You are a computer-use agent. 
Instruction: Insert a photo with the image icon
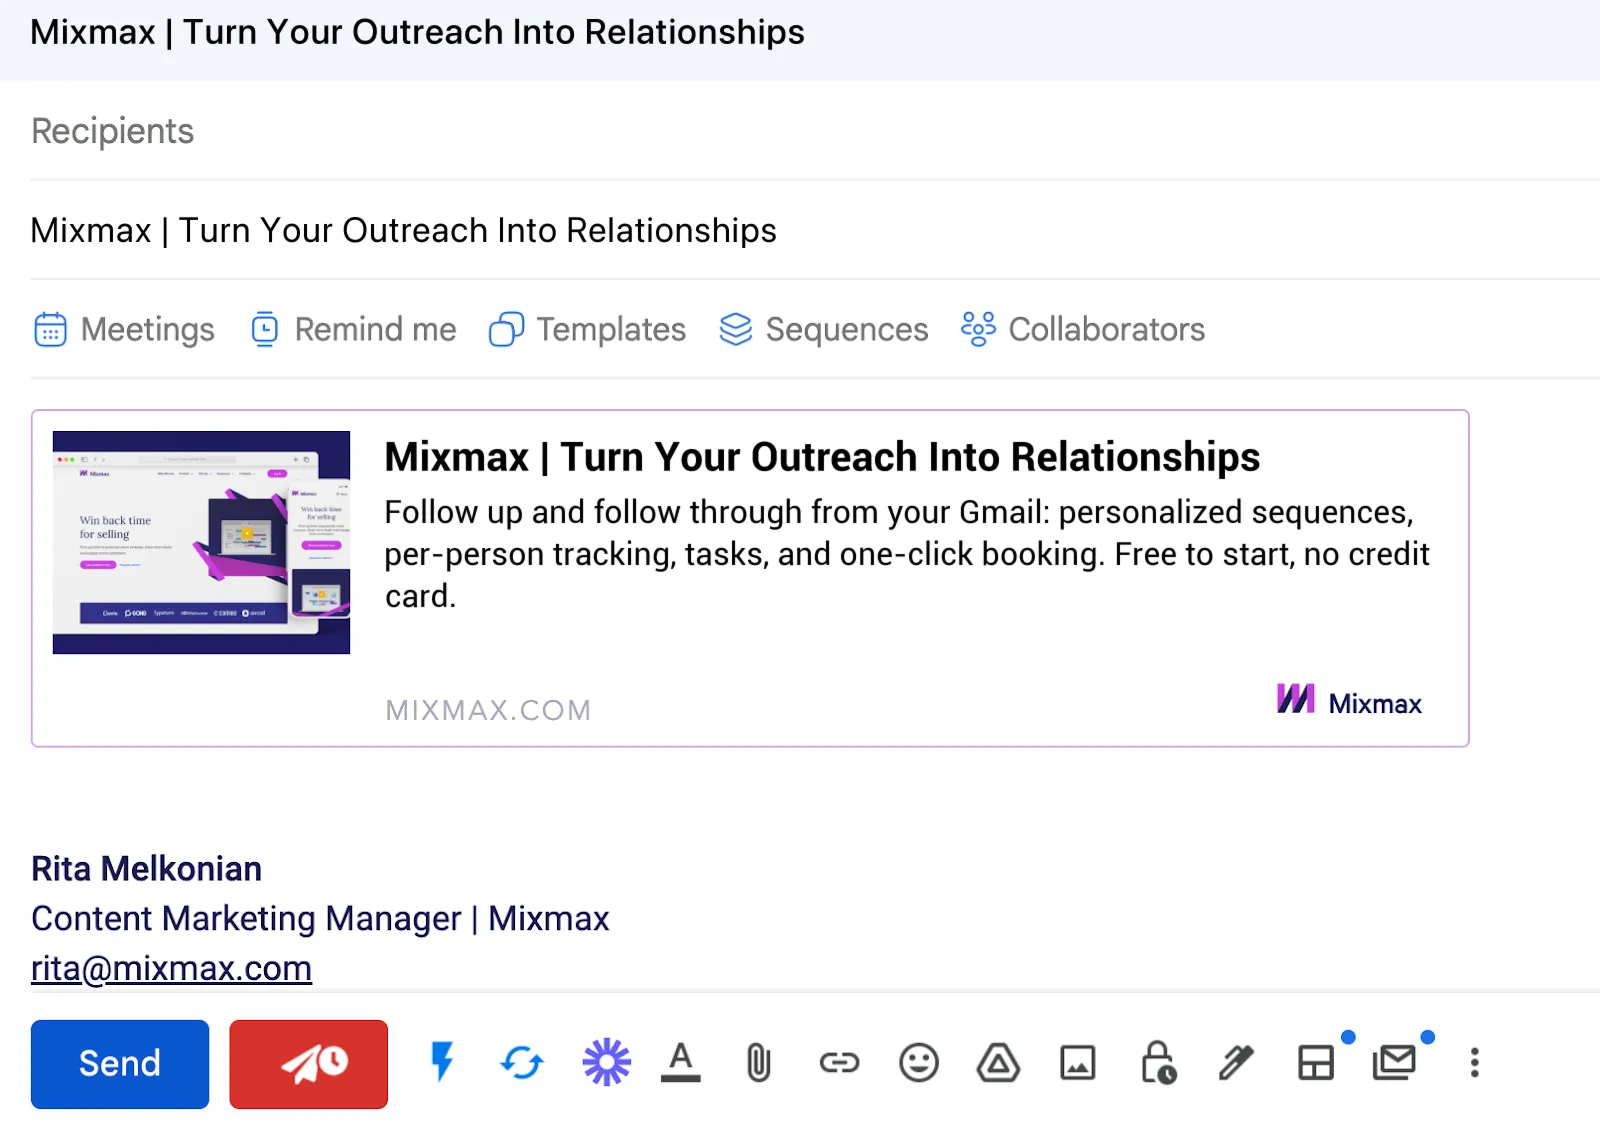click(1078, 1063)
